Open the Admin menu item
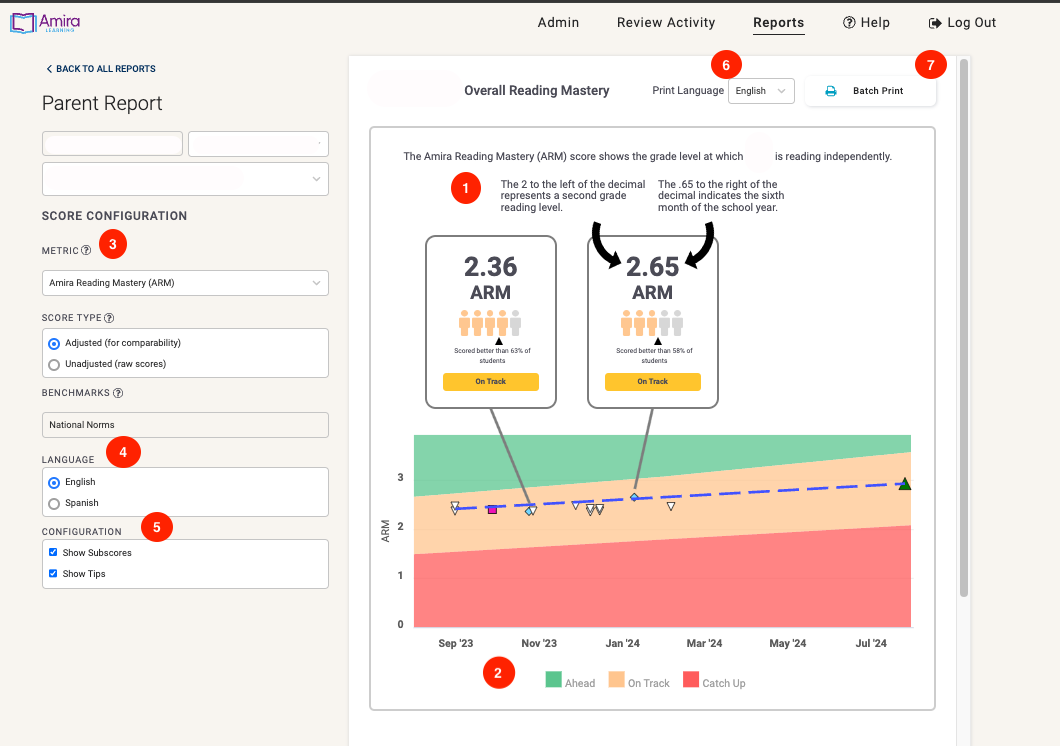The height and width of the screenshot is (746, 1060). click(558, 22)
